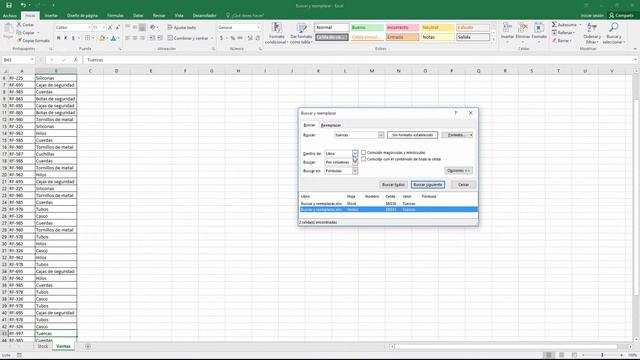Open the Vista ribbon tab

[x=179, y=16]
